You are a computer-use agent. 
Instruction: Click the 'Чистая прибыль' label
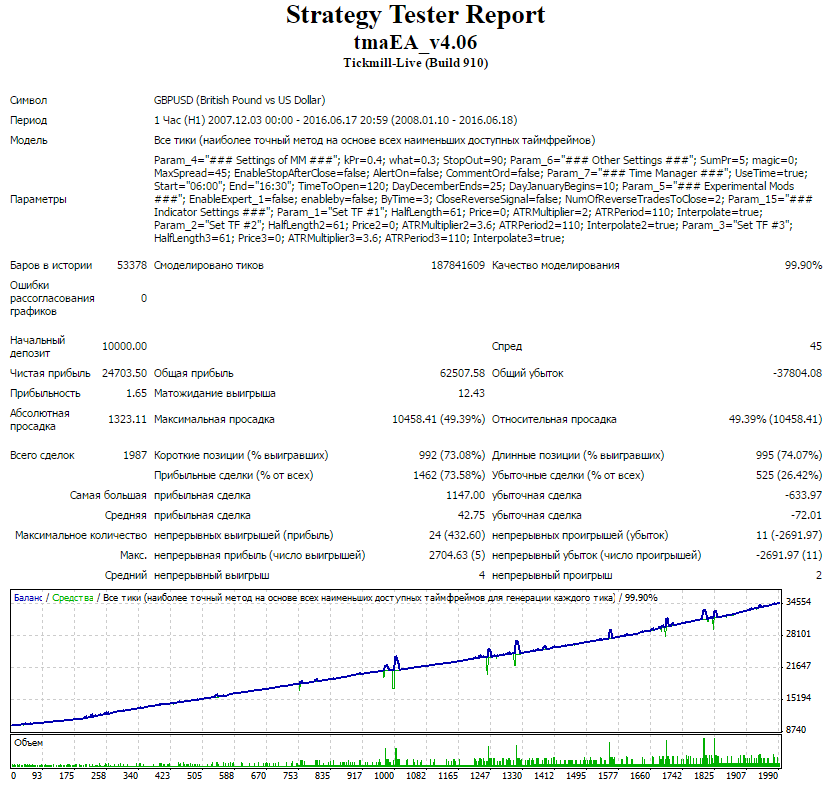pos(50,373)
